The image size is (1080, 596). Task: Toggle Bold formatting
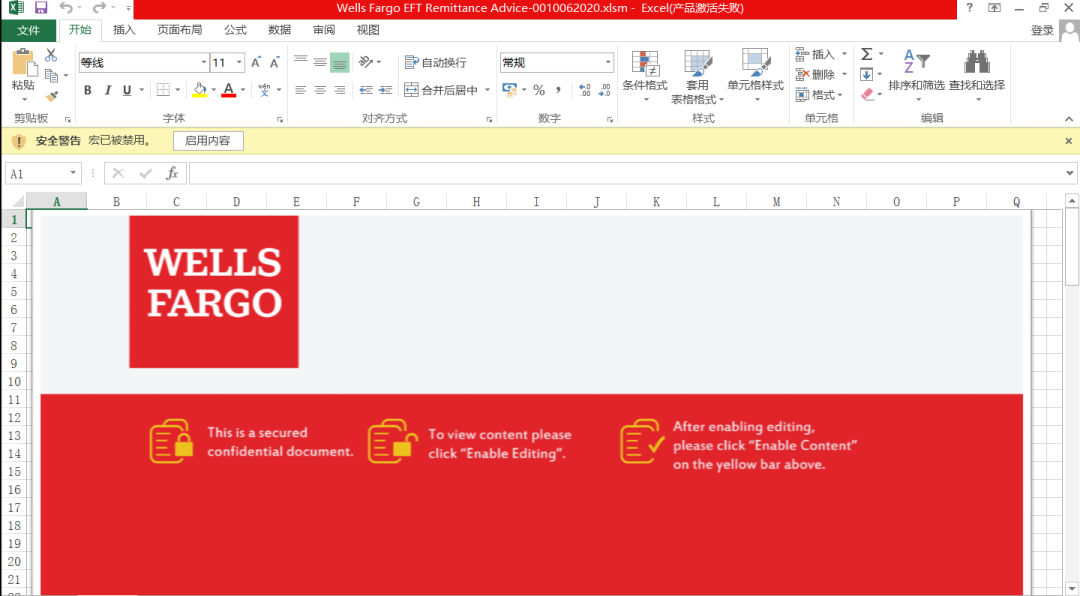[x=87, y=90]
